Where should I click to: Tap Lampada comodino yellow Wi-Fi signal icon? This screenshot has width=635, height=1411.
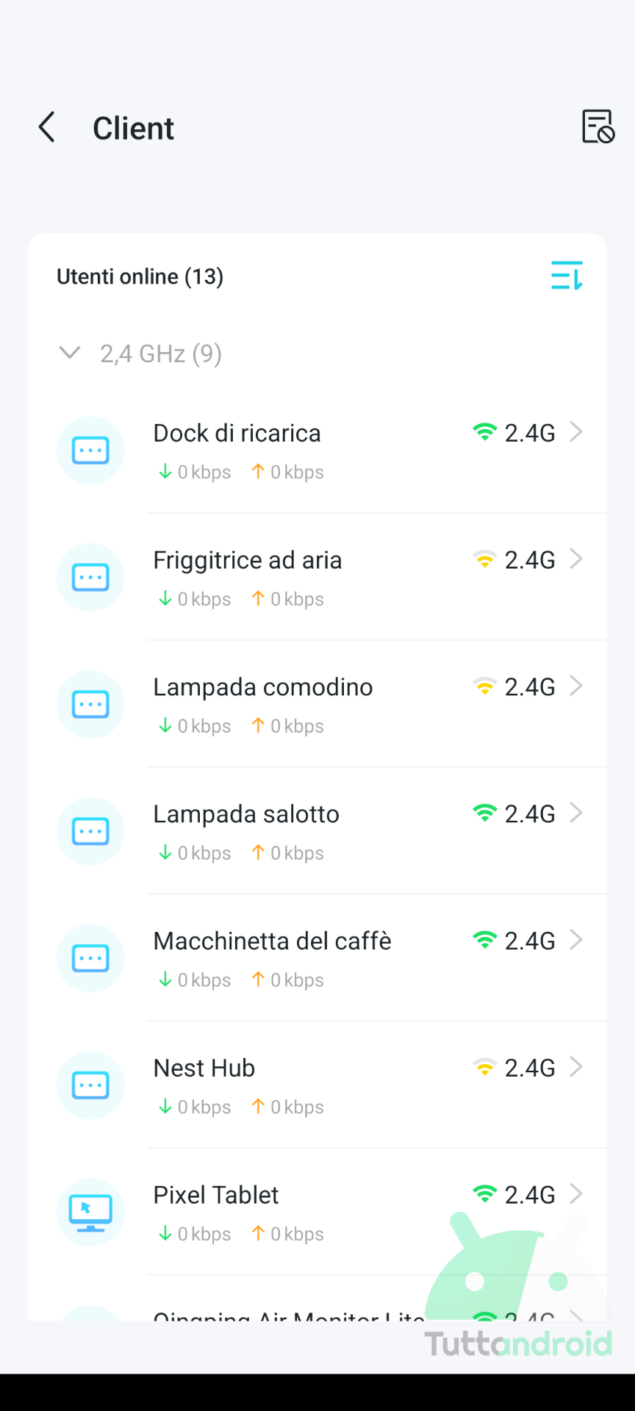(x=484, y=687)
